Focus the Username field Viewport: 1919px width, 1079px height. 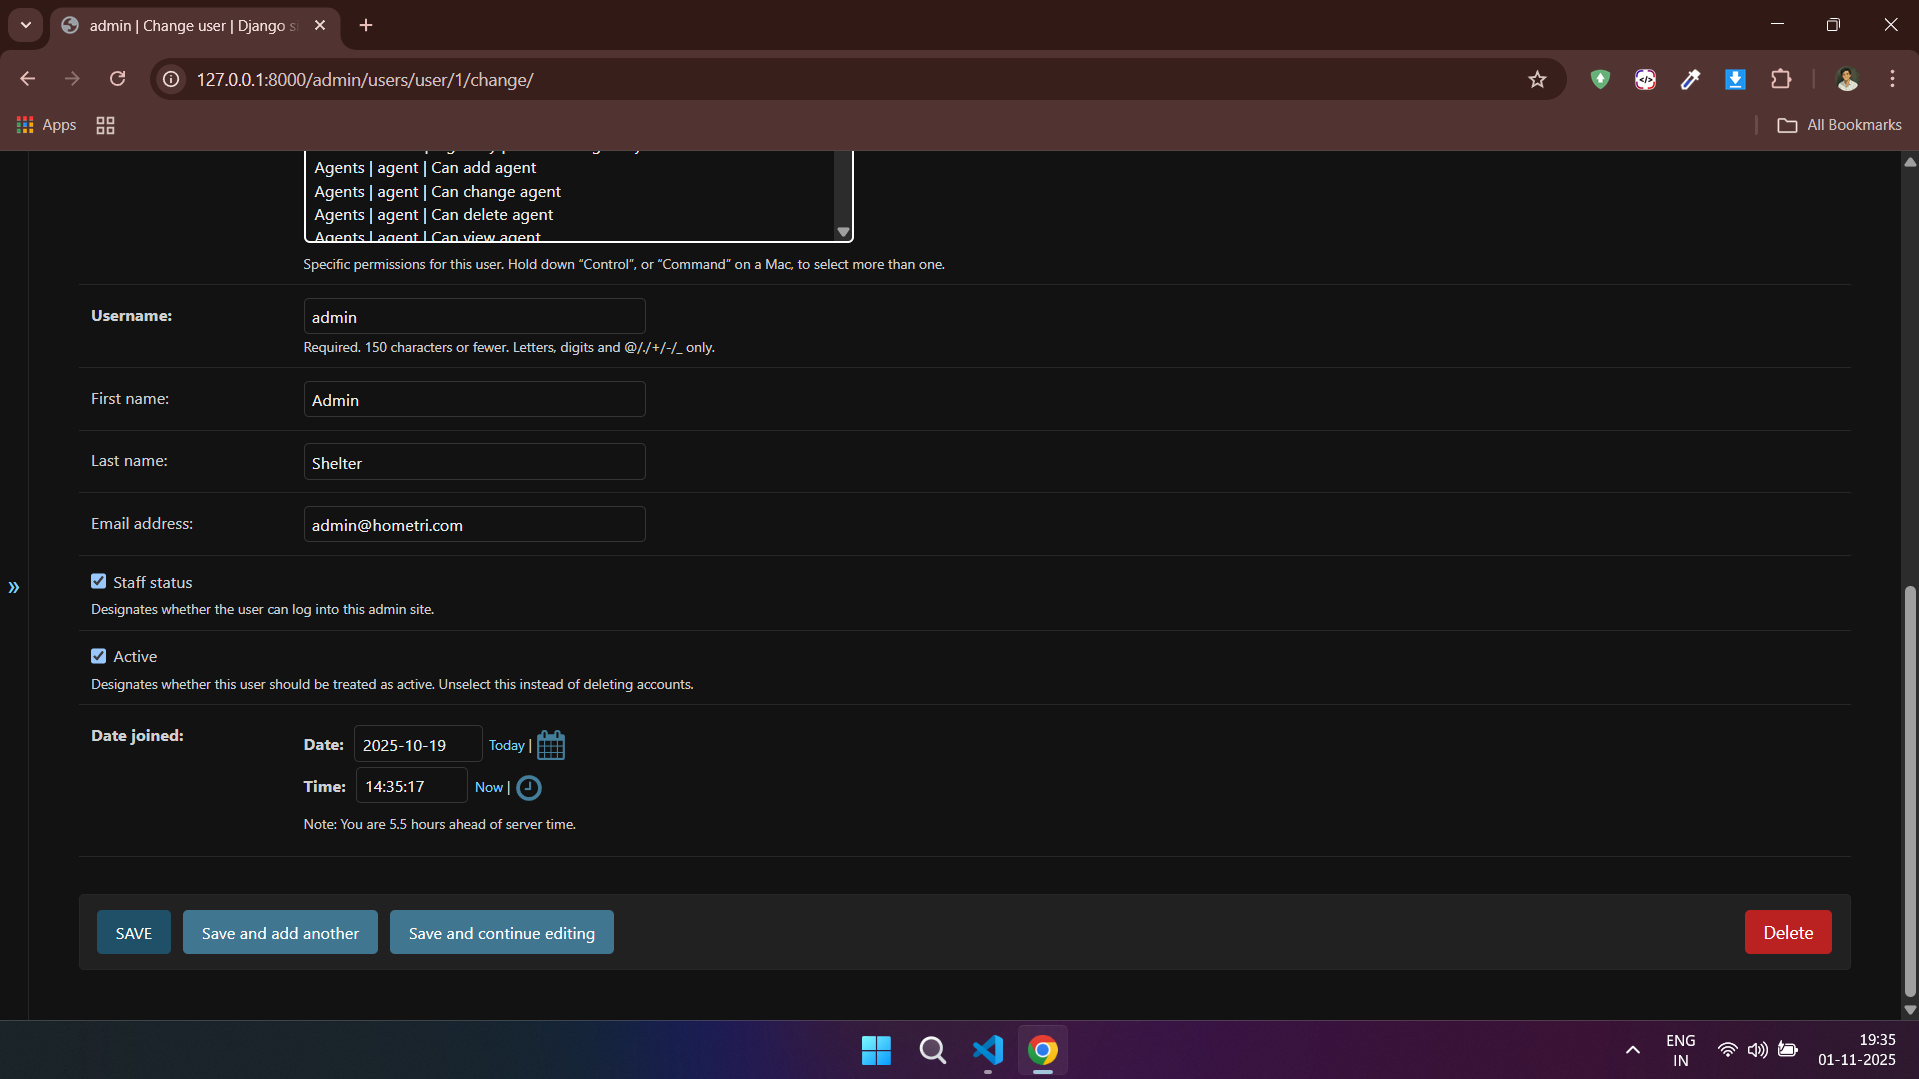coord(475,317)
